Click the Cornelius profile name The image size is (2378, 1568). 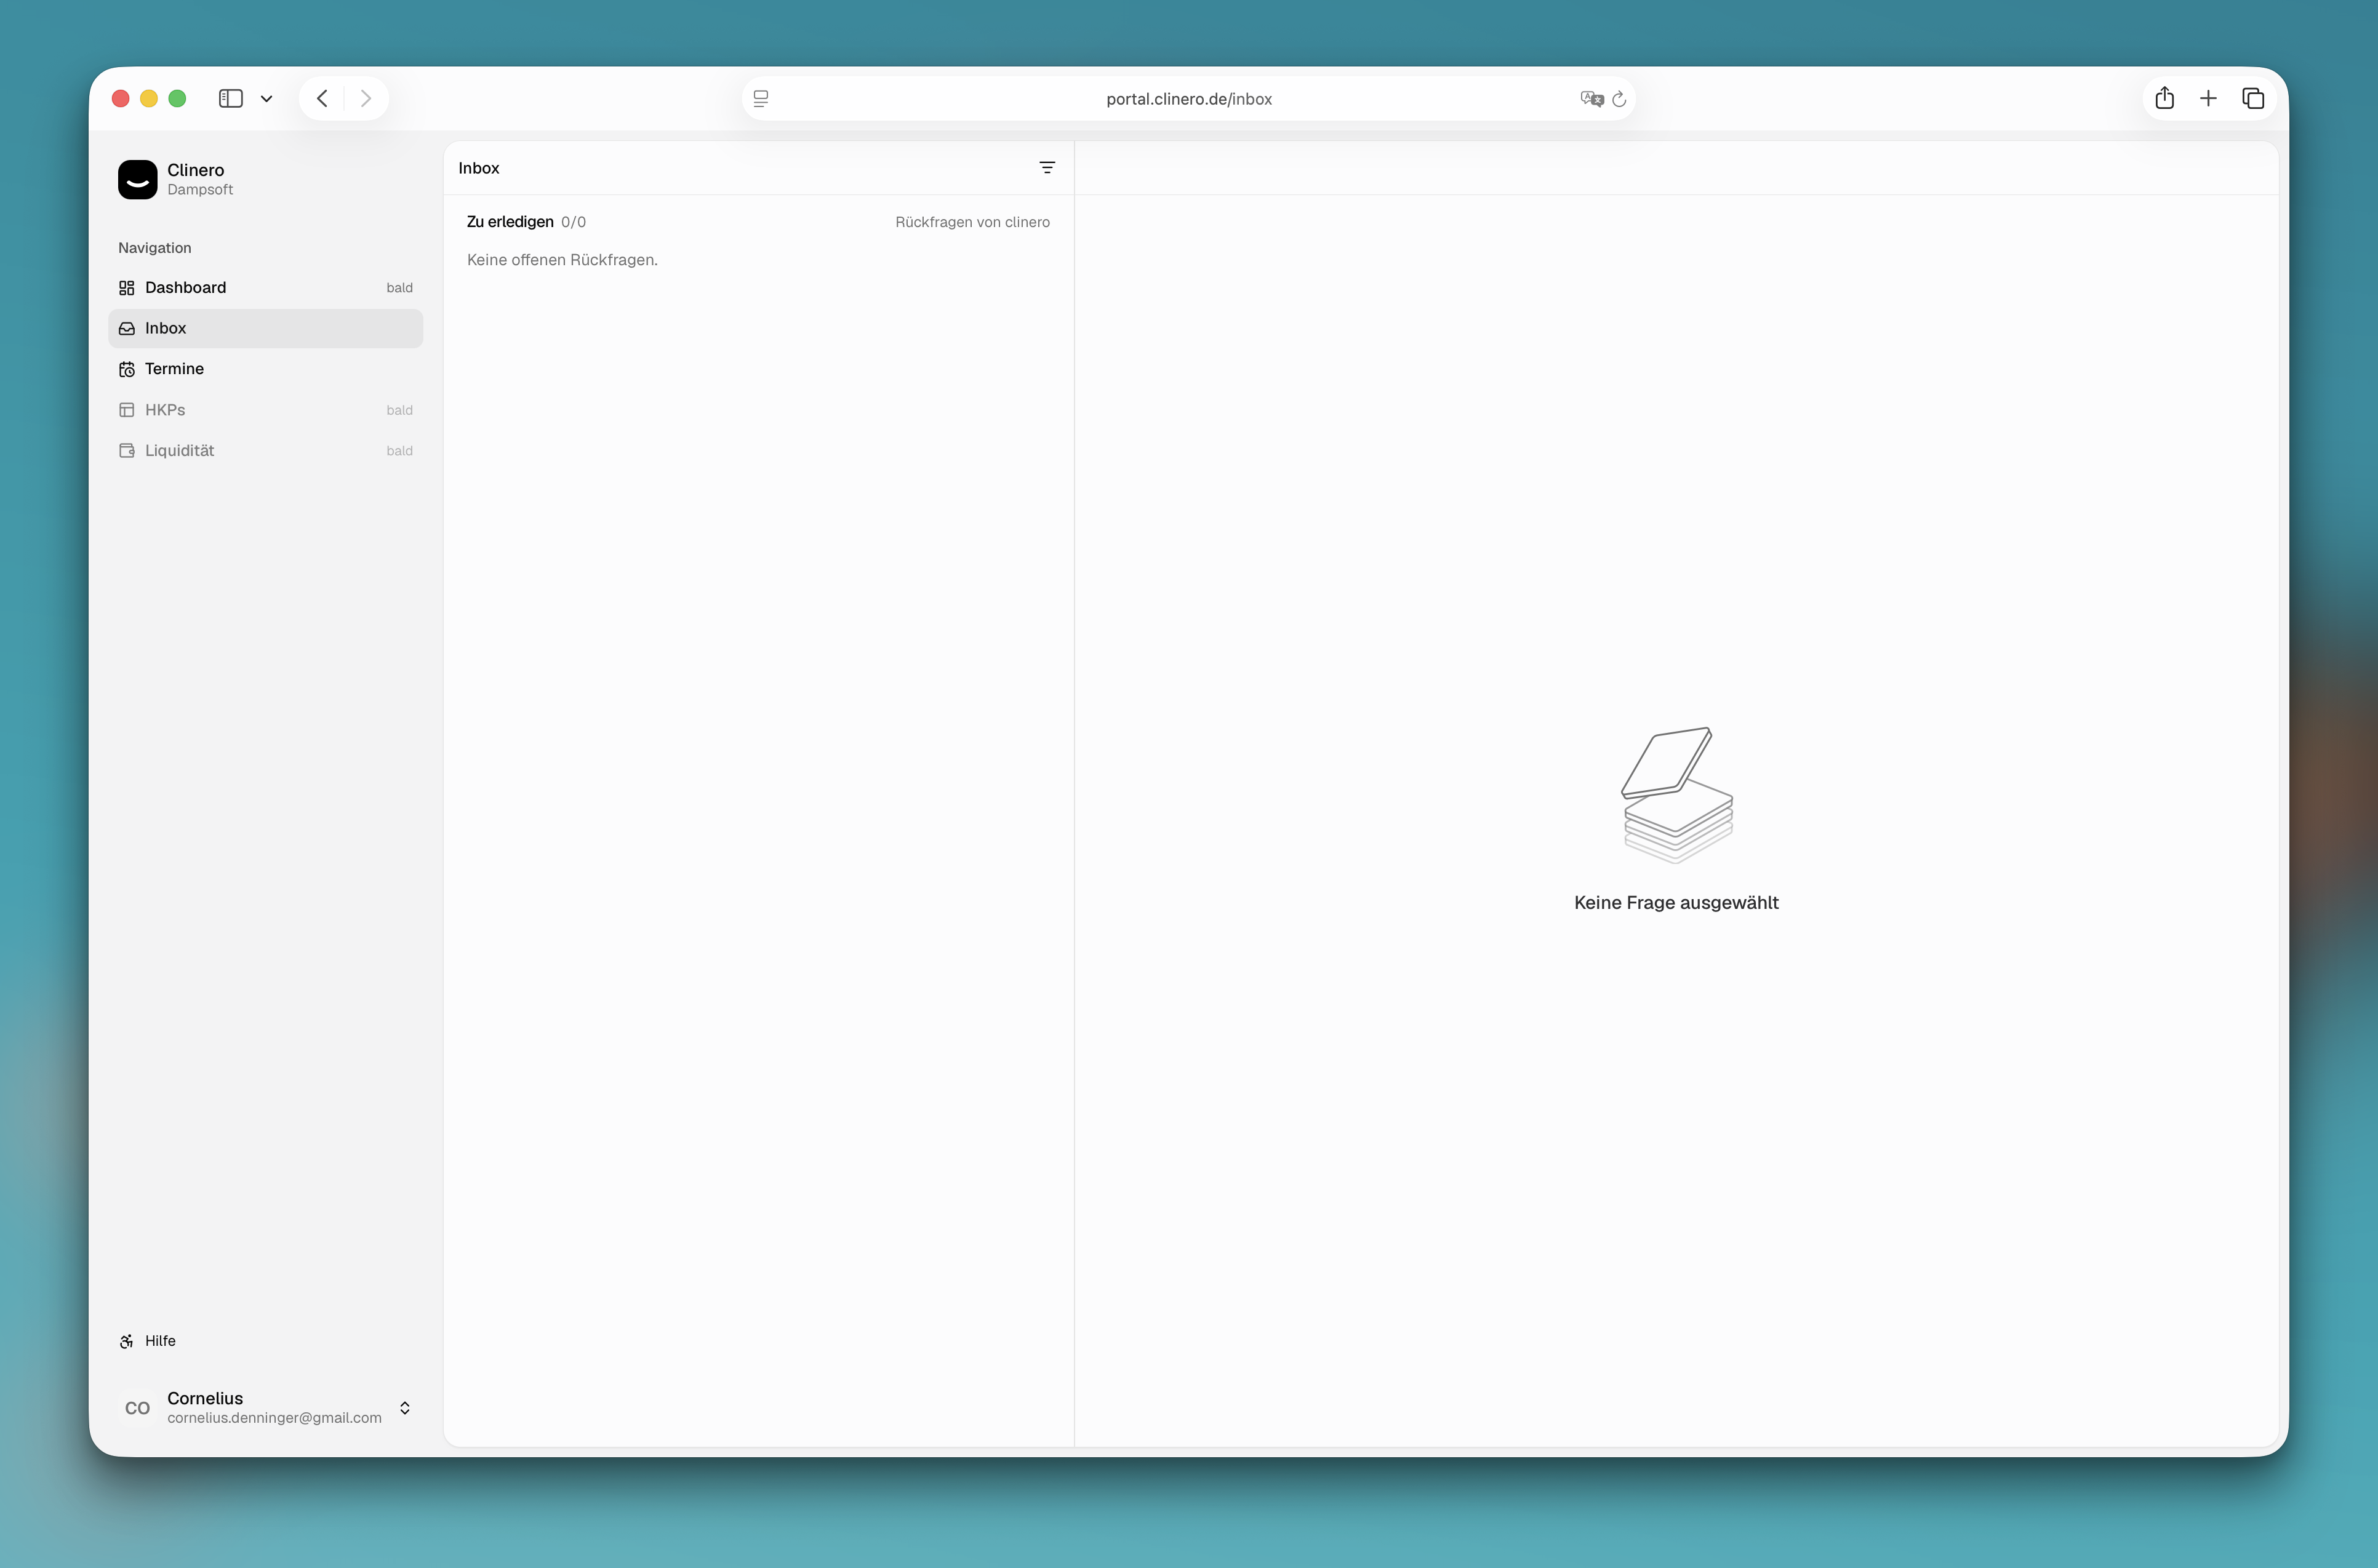pos(205,1398)
